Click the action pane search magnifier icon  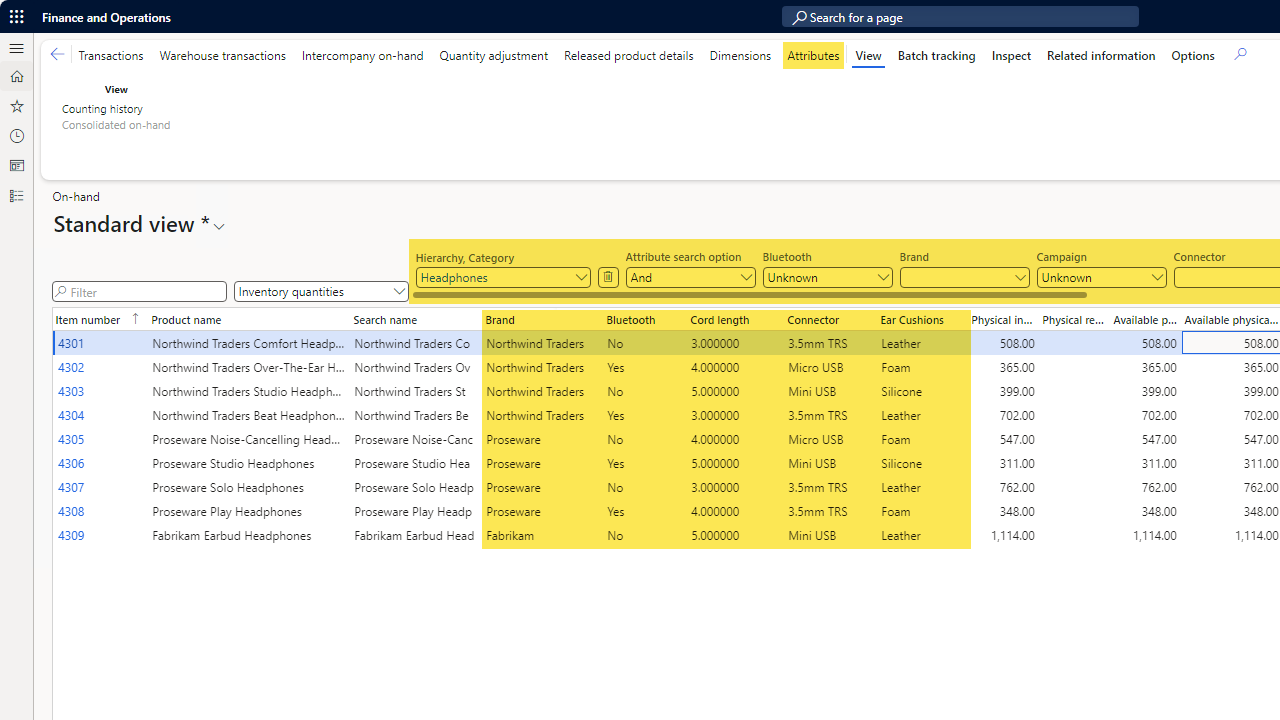pos(1240,55)
